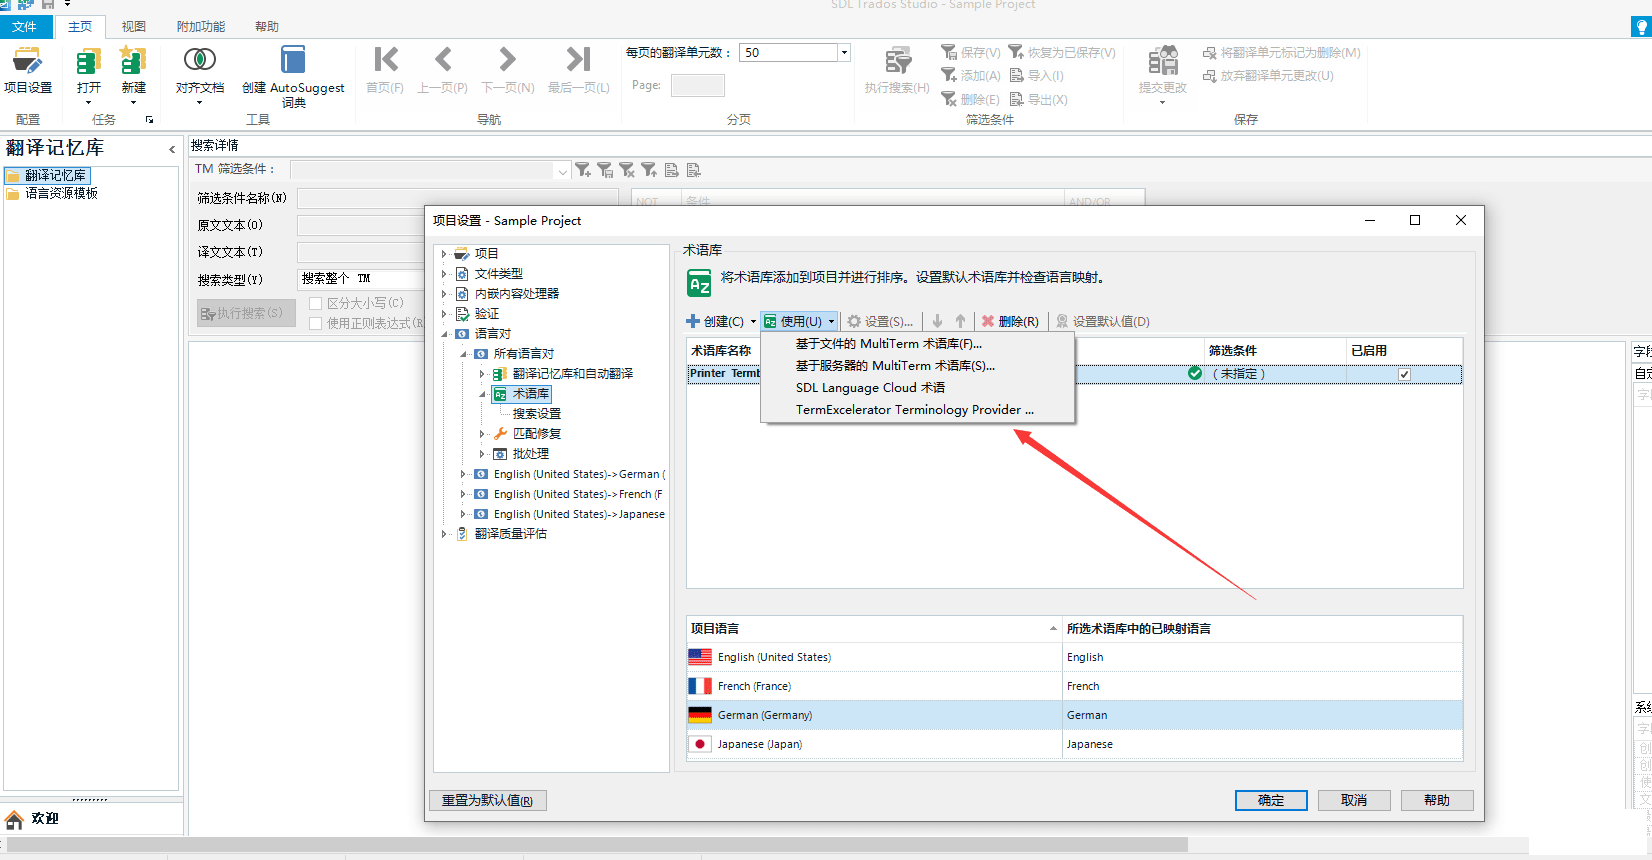Image resolution: width=1652 pixels, height=860 pixels.
Task: Expand English (United States)->German node
Action: click(463, 474)
